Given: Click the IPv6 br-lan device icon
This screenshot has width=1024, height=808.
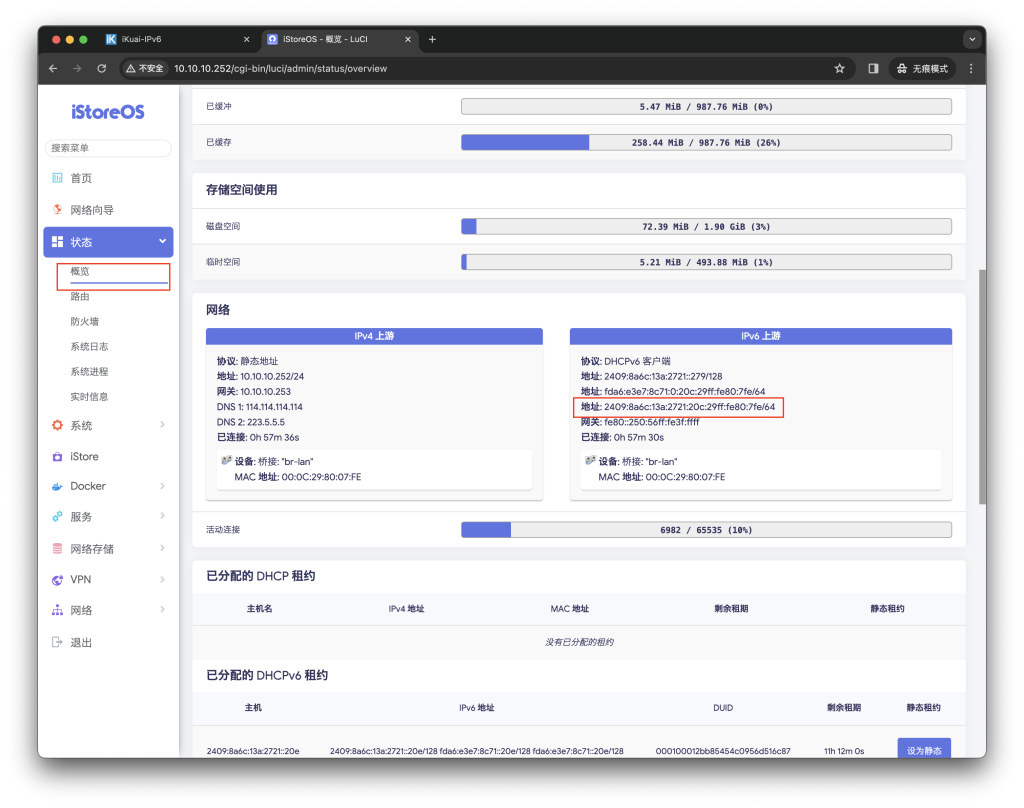Looking at the screenshot, I should point(590,461).
